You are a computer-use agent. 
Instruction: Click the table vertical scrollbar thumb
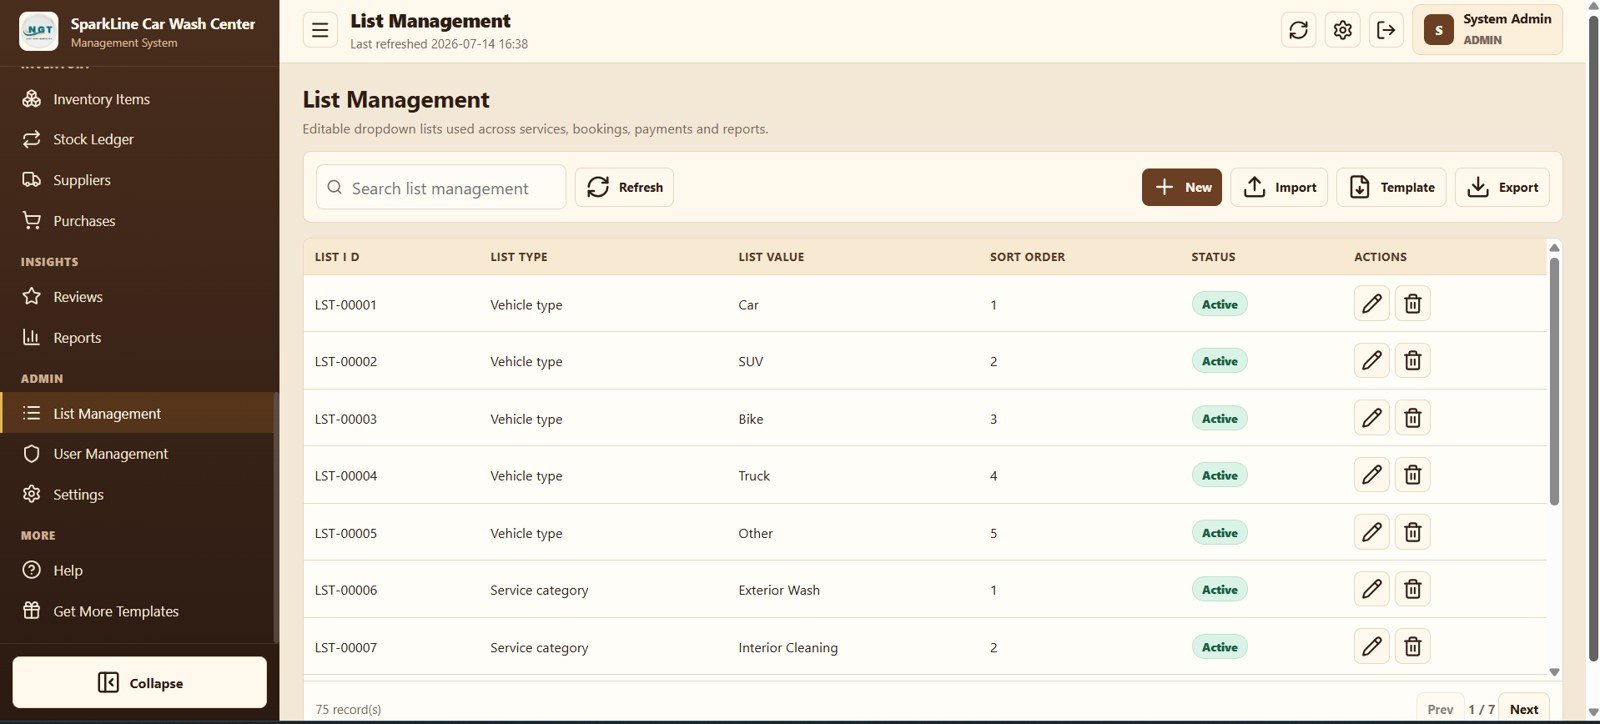pos(1554,380)
